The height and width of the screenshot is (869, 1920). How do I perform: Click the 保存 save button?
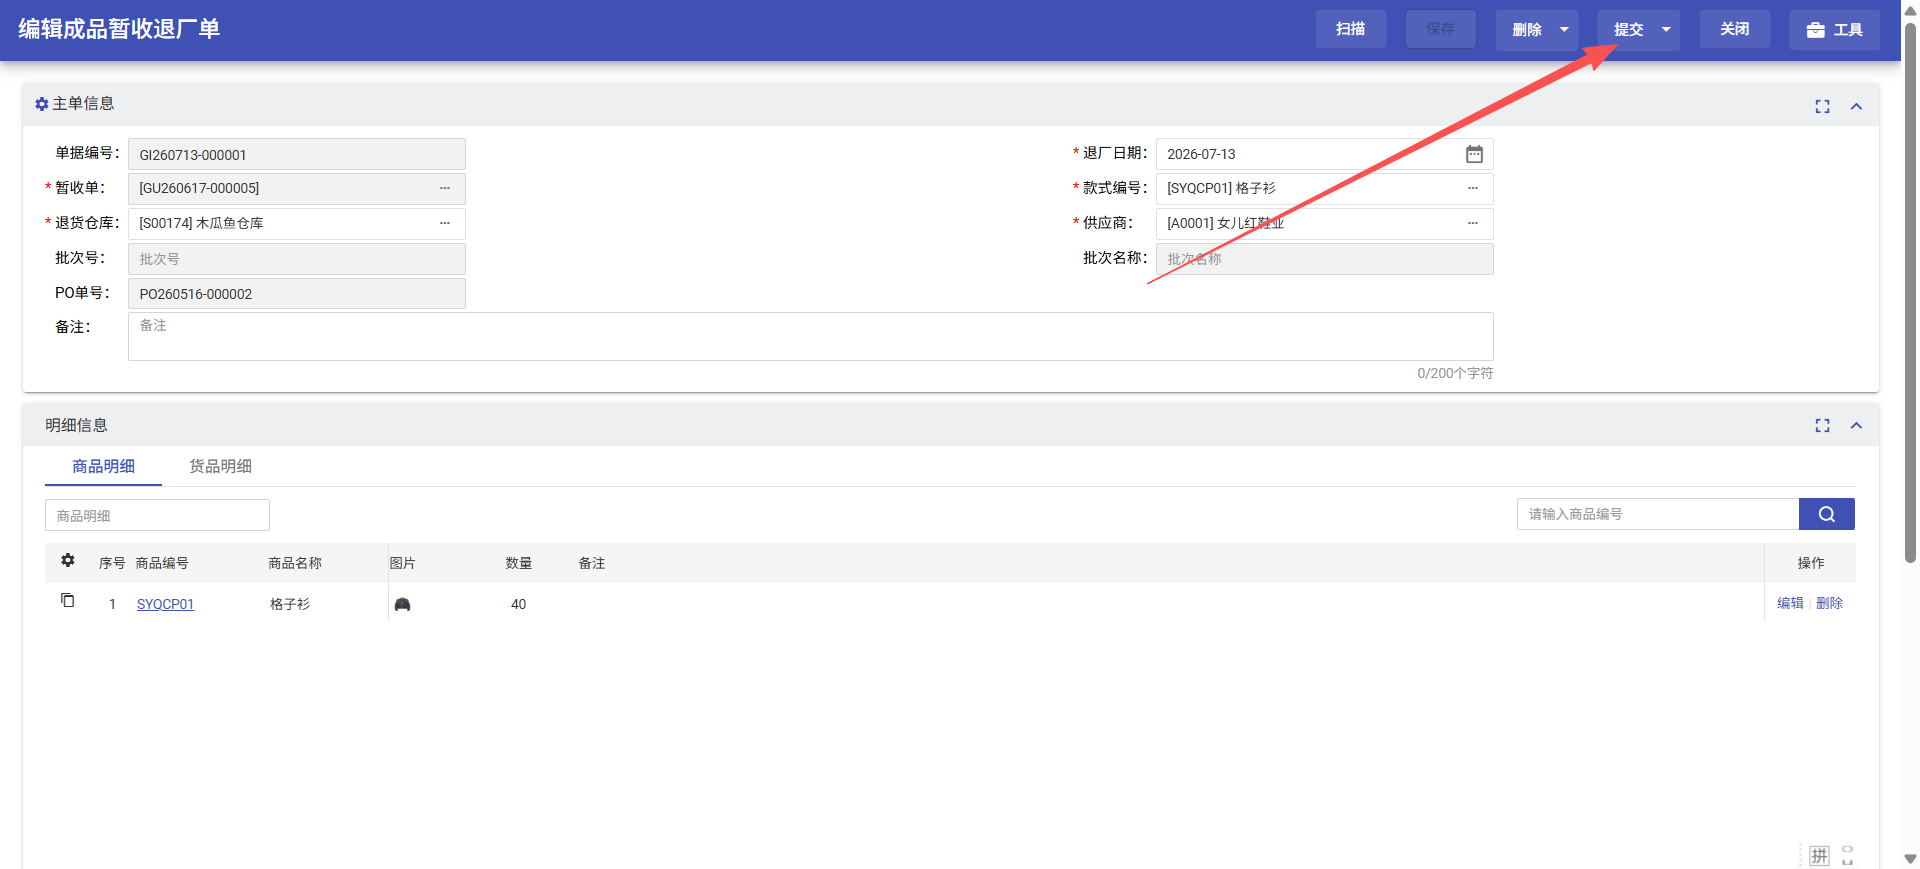pyautogui.click(x=1440, y=29)
